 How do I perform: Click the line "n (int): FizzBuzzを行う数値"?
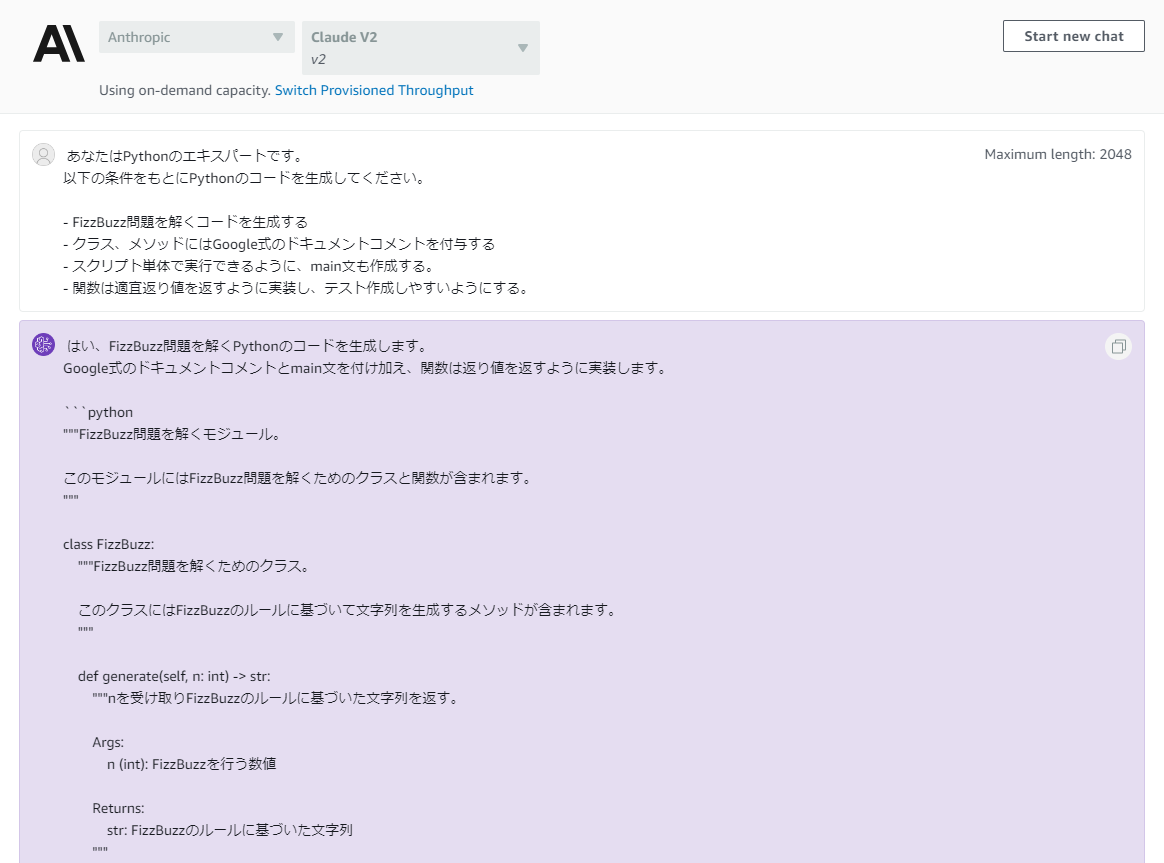[192, 764]
